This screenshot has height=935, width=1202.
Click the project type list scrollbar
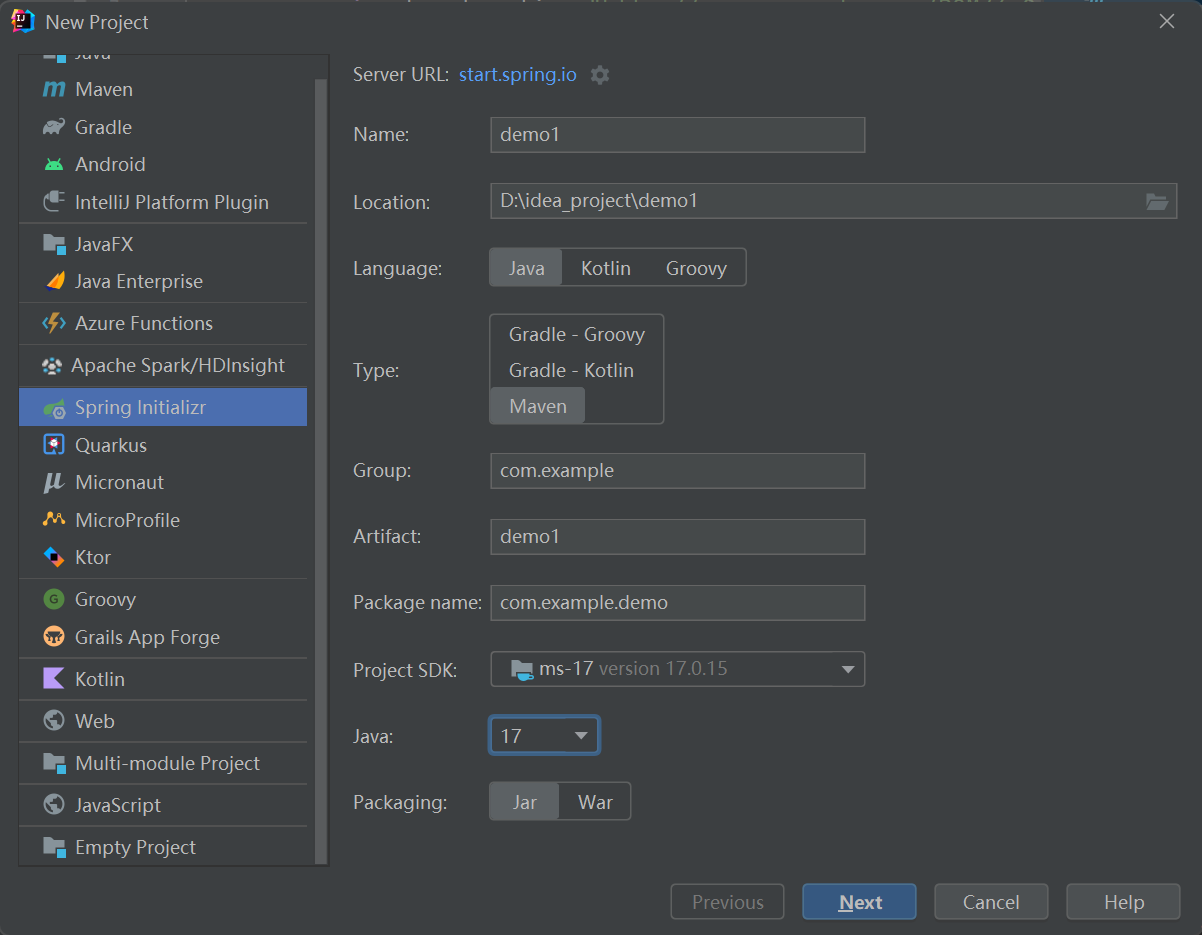[320, 470]
